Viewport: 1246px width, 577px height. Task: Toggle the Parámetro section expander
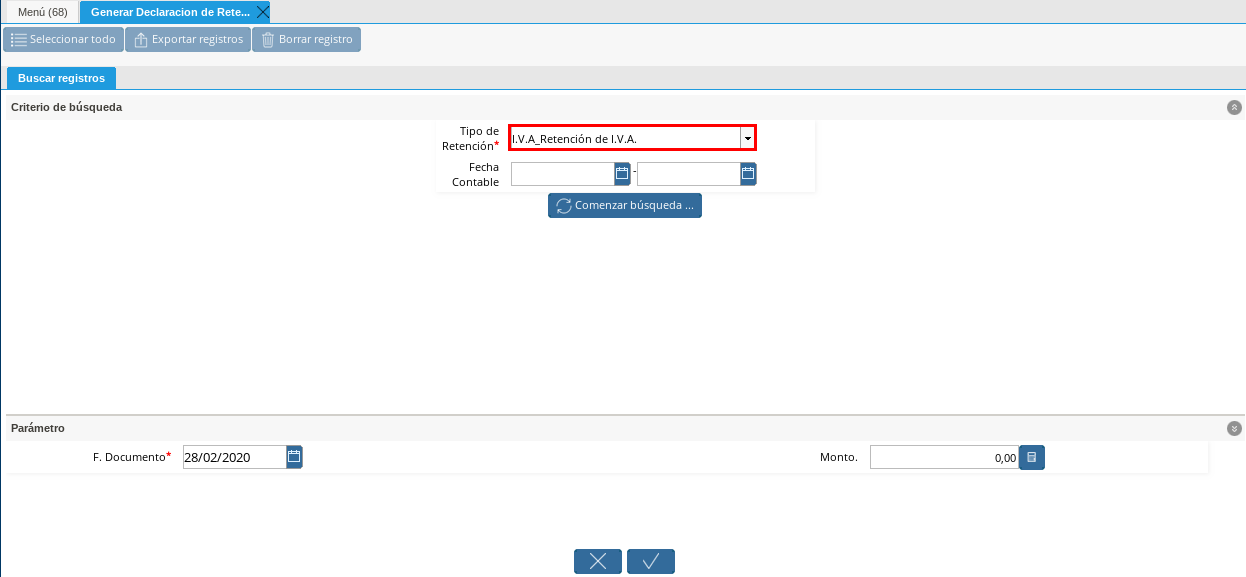click(1234, 428)
